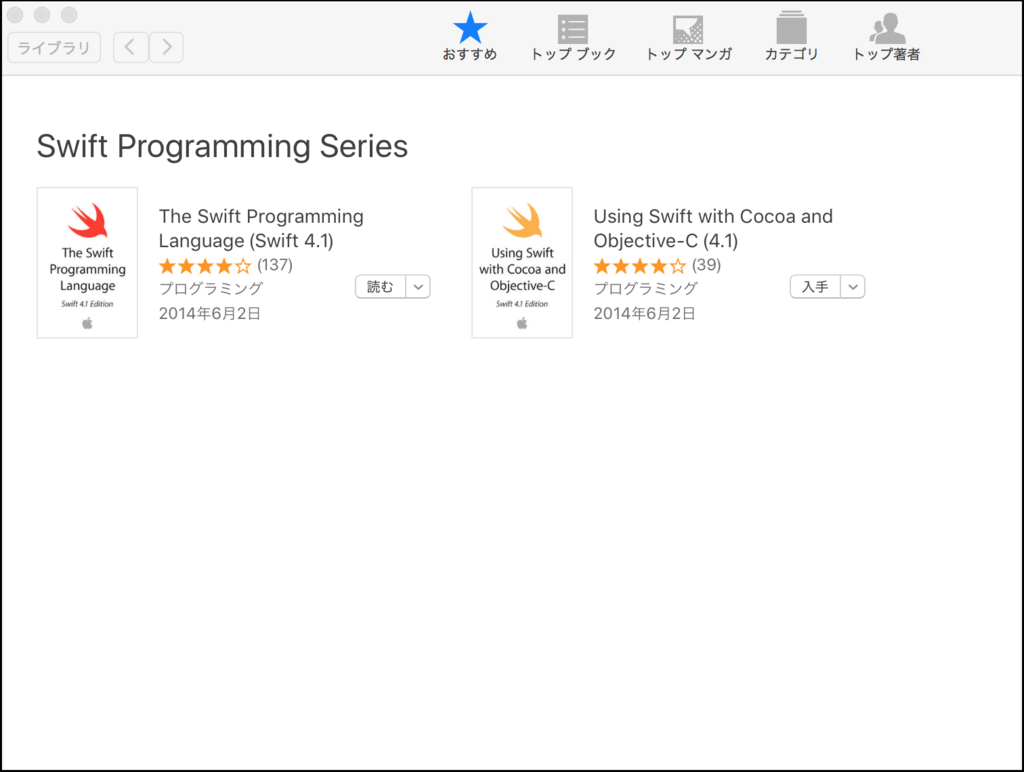Click the ライブラリ button
Image resolution: width=1024 pixels, height=772 pixels.
[54, 48]
